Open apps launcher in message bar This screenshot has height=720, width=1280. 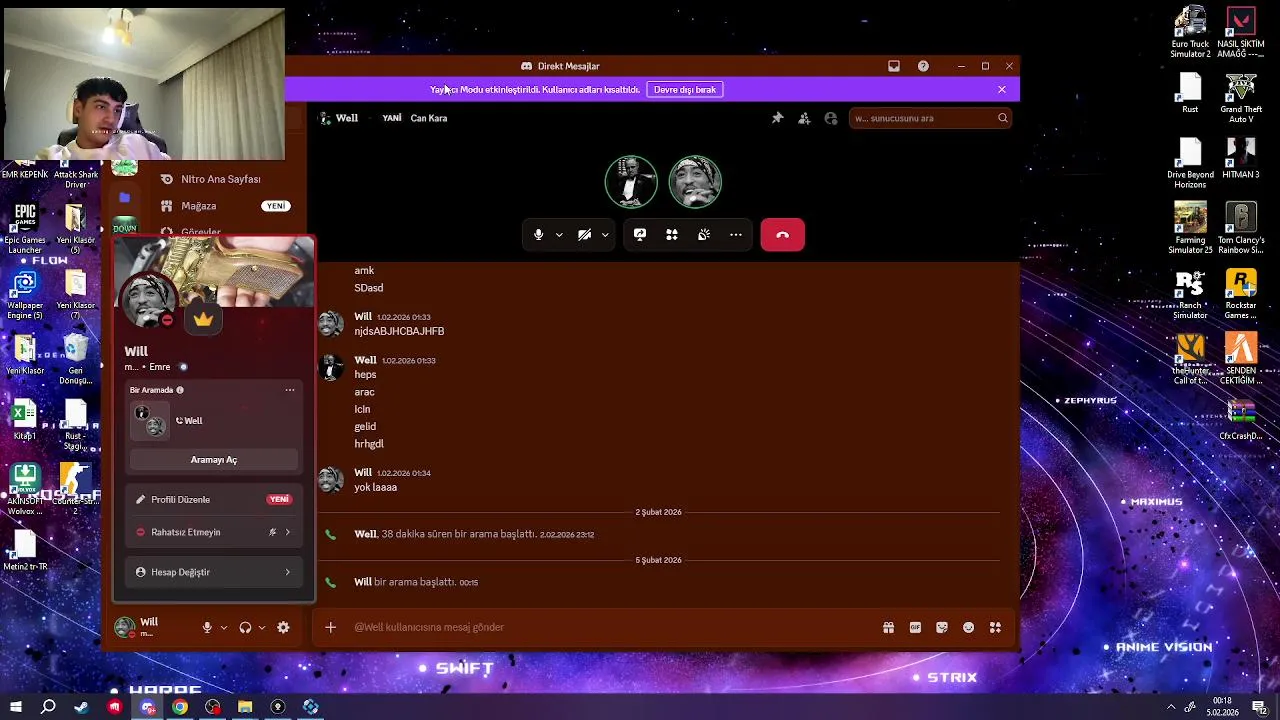(995, 627)
